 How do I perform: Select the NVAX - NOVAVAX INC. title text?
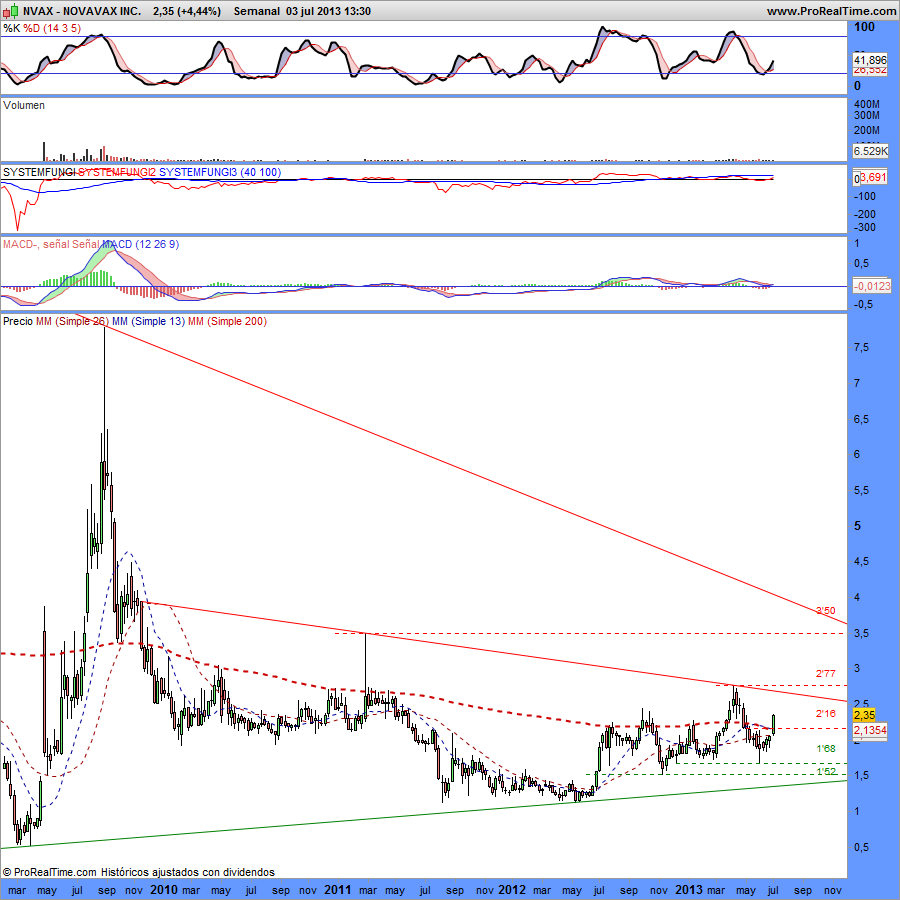(x=82, y=11)
